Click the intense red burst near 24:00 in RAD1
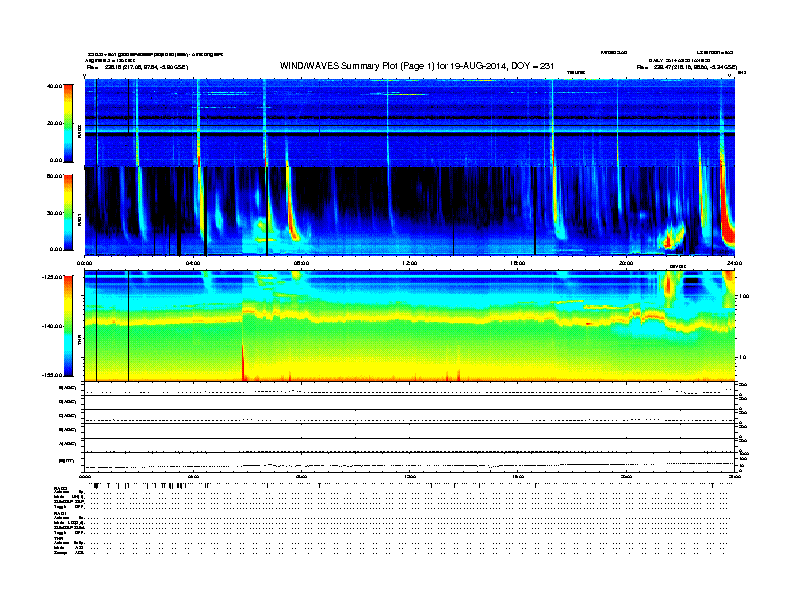 coord(727,222)
